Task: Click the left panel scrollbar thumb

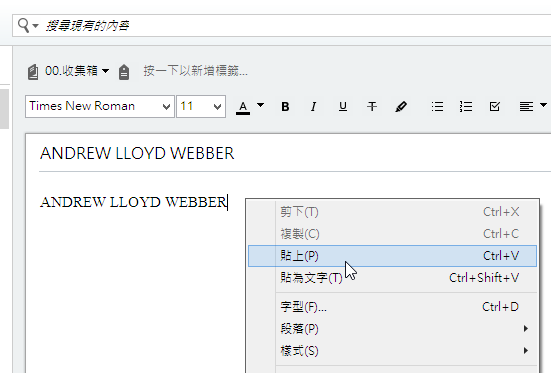Action: (4, 109)
